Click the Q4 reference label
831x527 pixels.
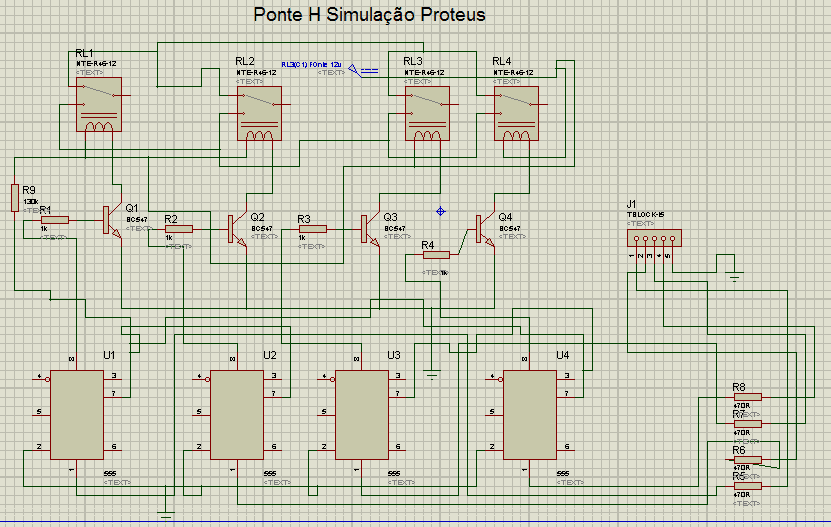coord(506,217)
